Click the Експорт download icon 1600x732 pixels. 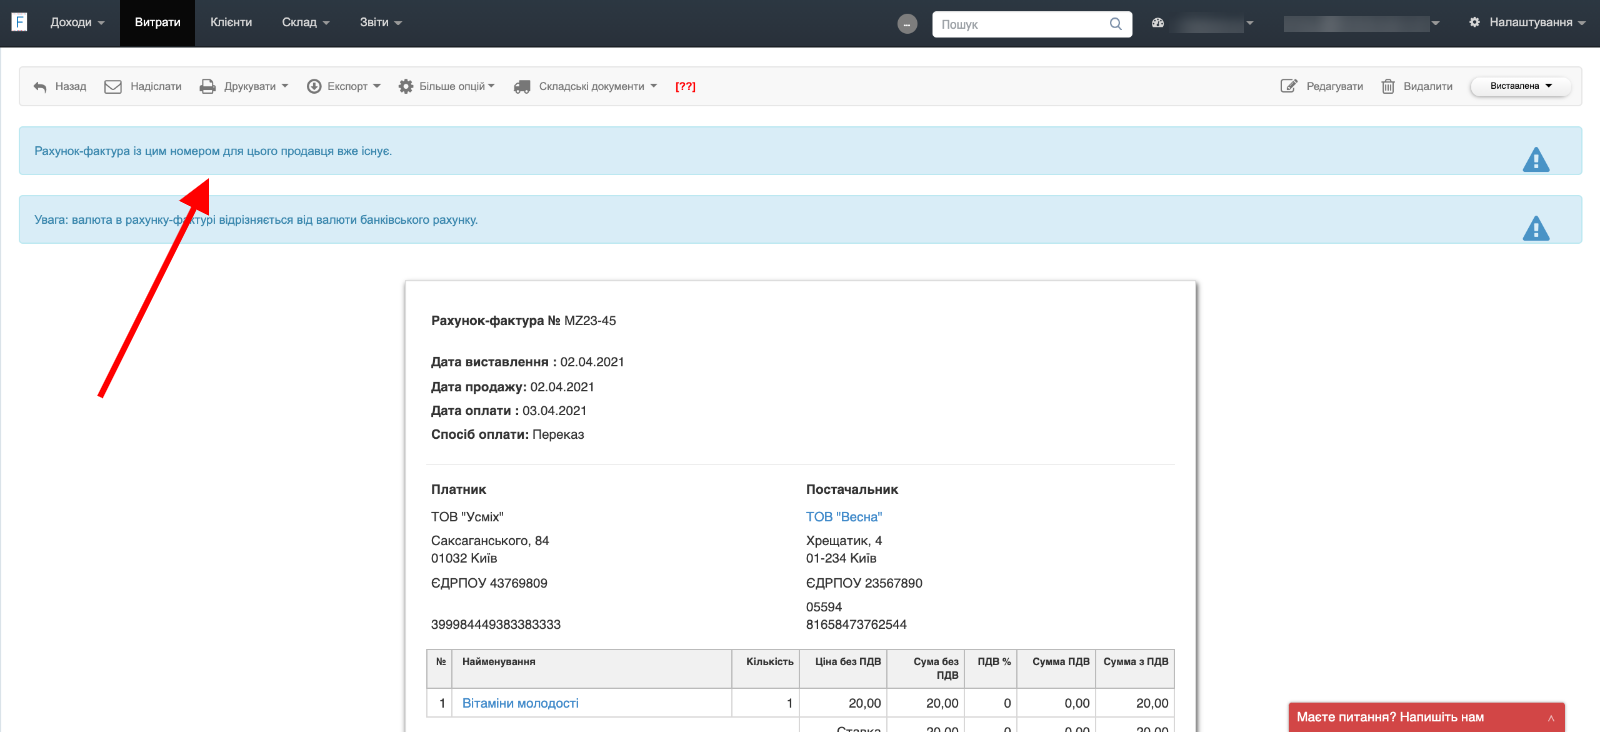pyautogui.click(x=314, y=87)
